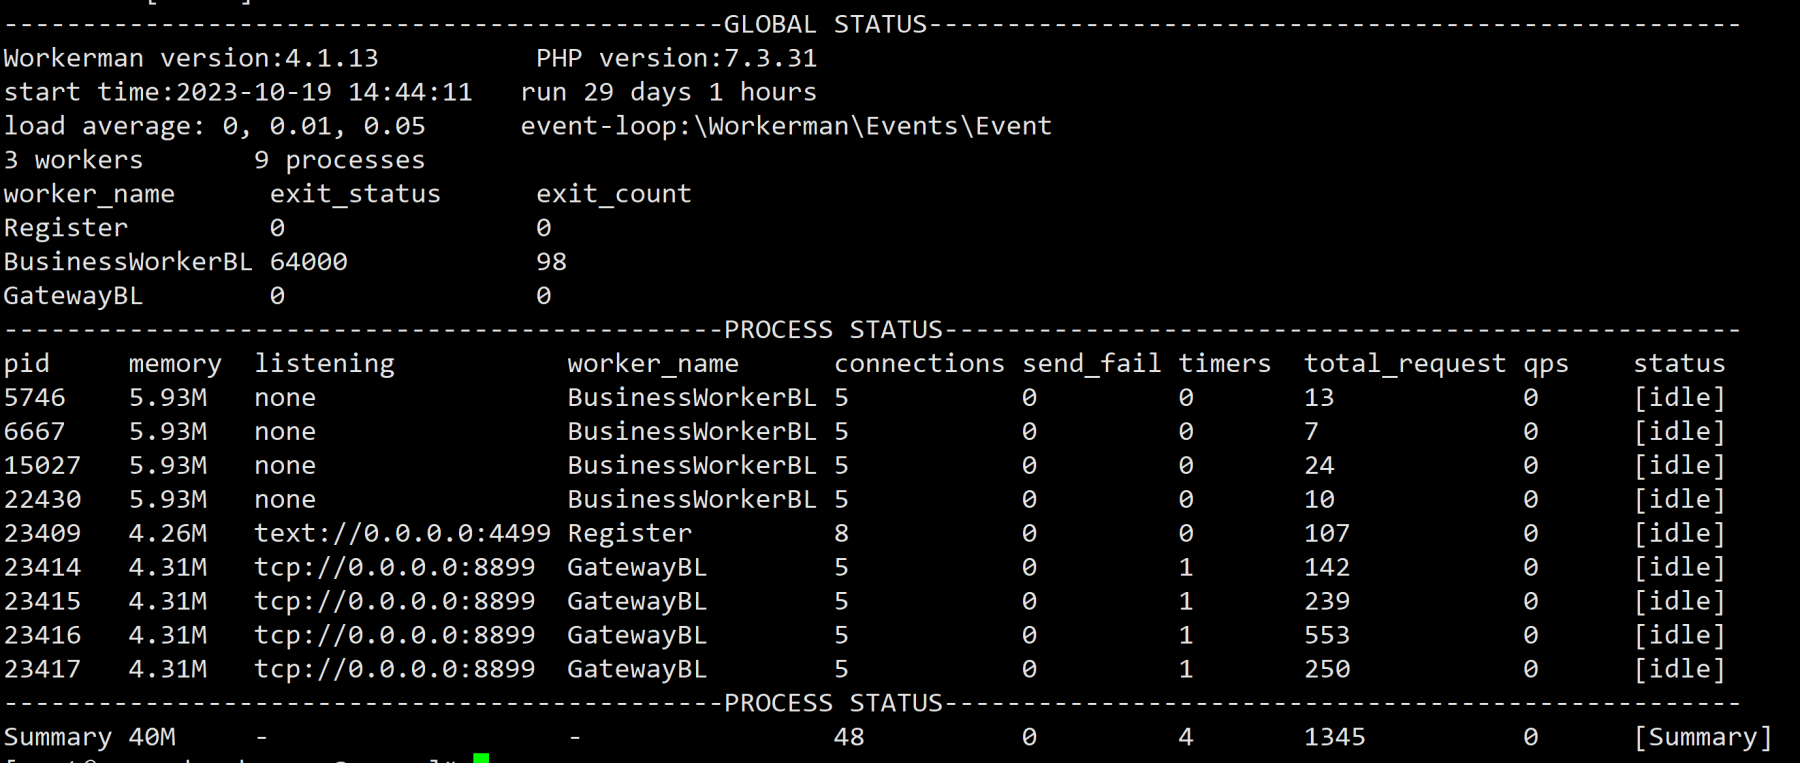Screen dimensions: 1800x763
Task: Click the exit count value 98
Action: (x=551, y=262)
